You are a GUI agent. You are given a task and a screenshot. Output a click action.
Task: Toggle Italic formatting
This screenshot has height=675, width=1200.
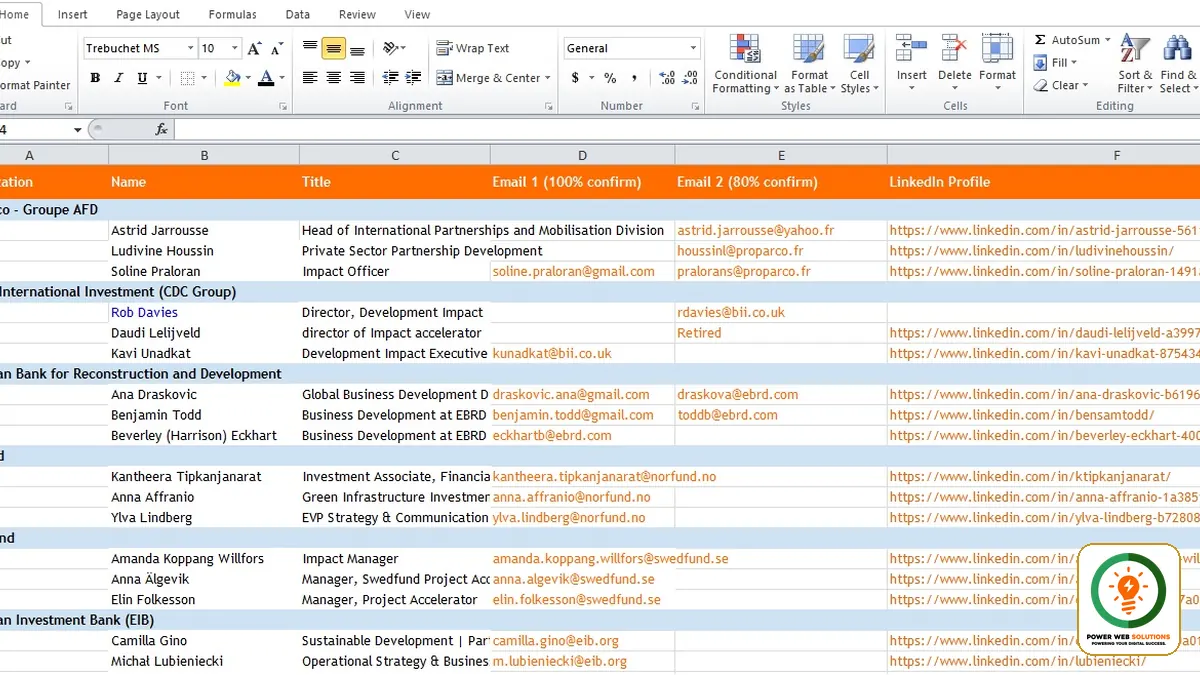pos(119,78)
